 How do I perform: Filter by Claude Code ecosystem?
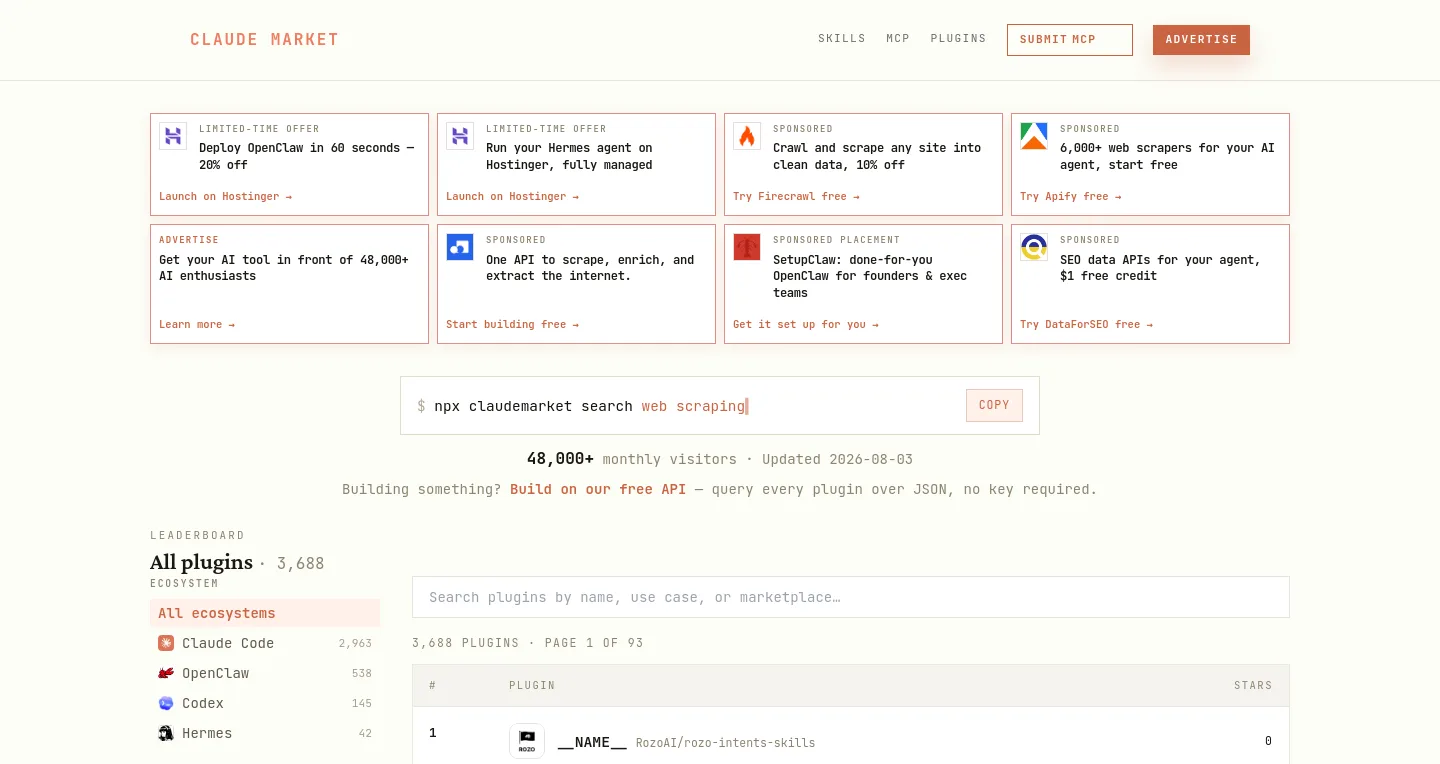click(265, 643)
